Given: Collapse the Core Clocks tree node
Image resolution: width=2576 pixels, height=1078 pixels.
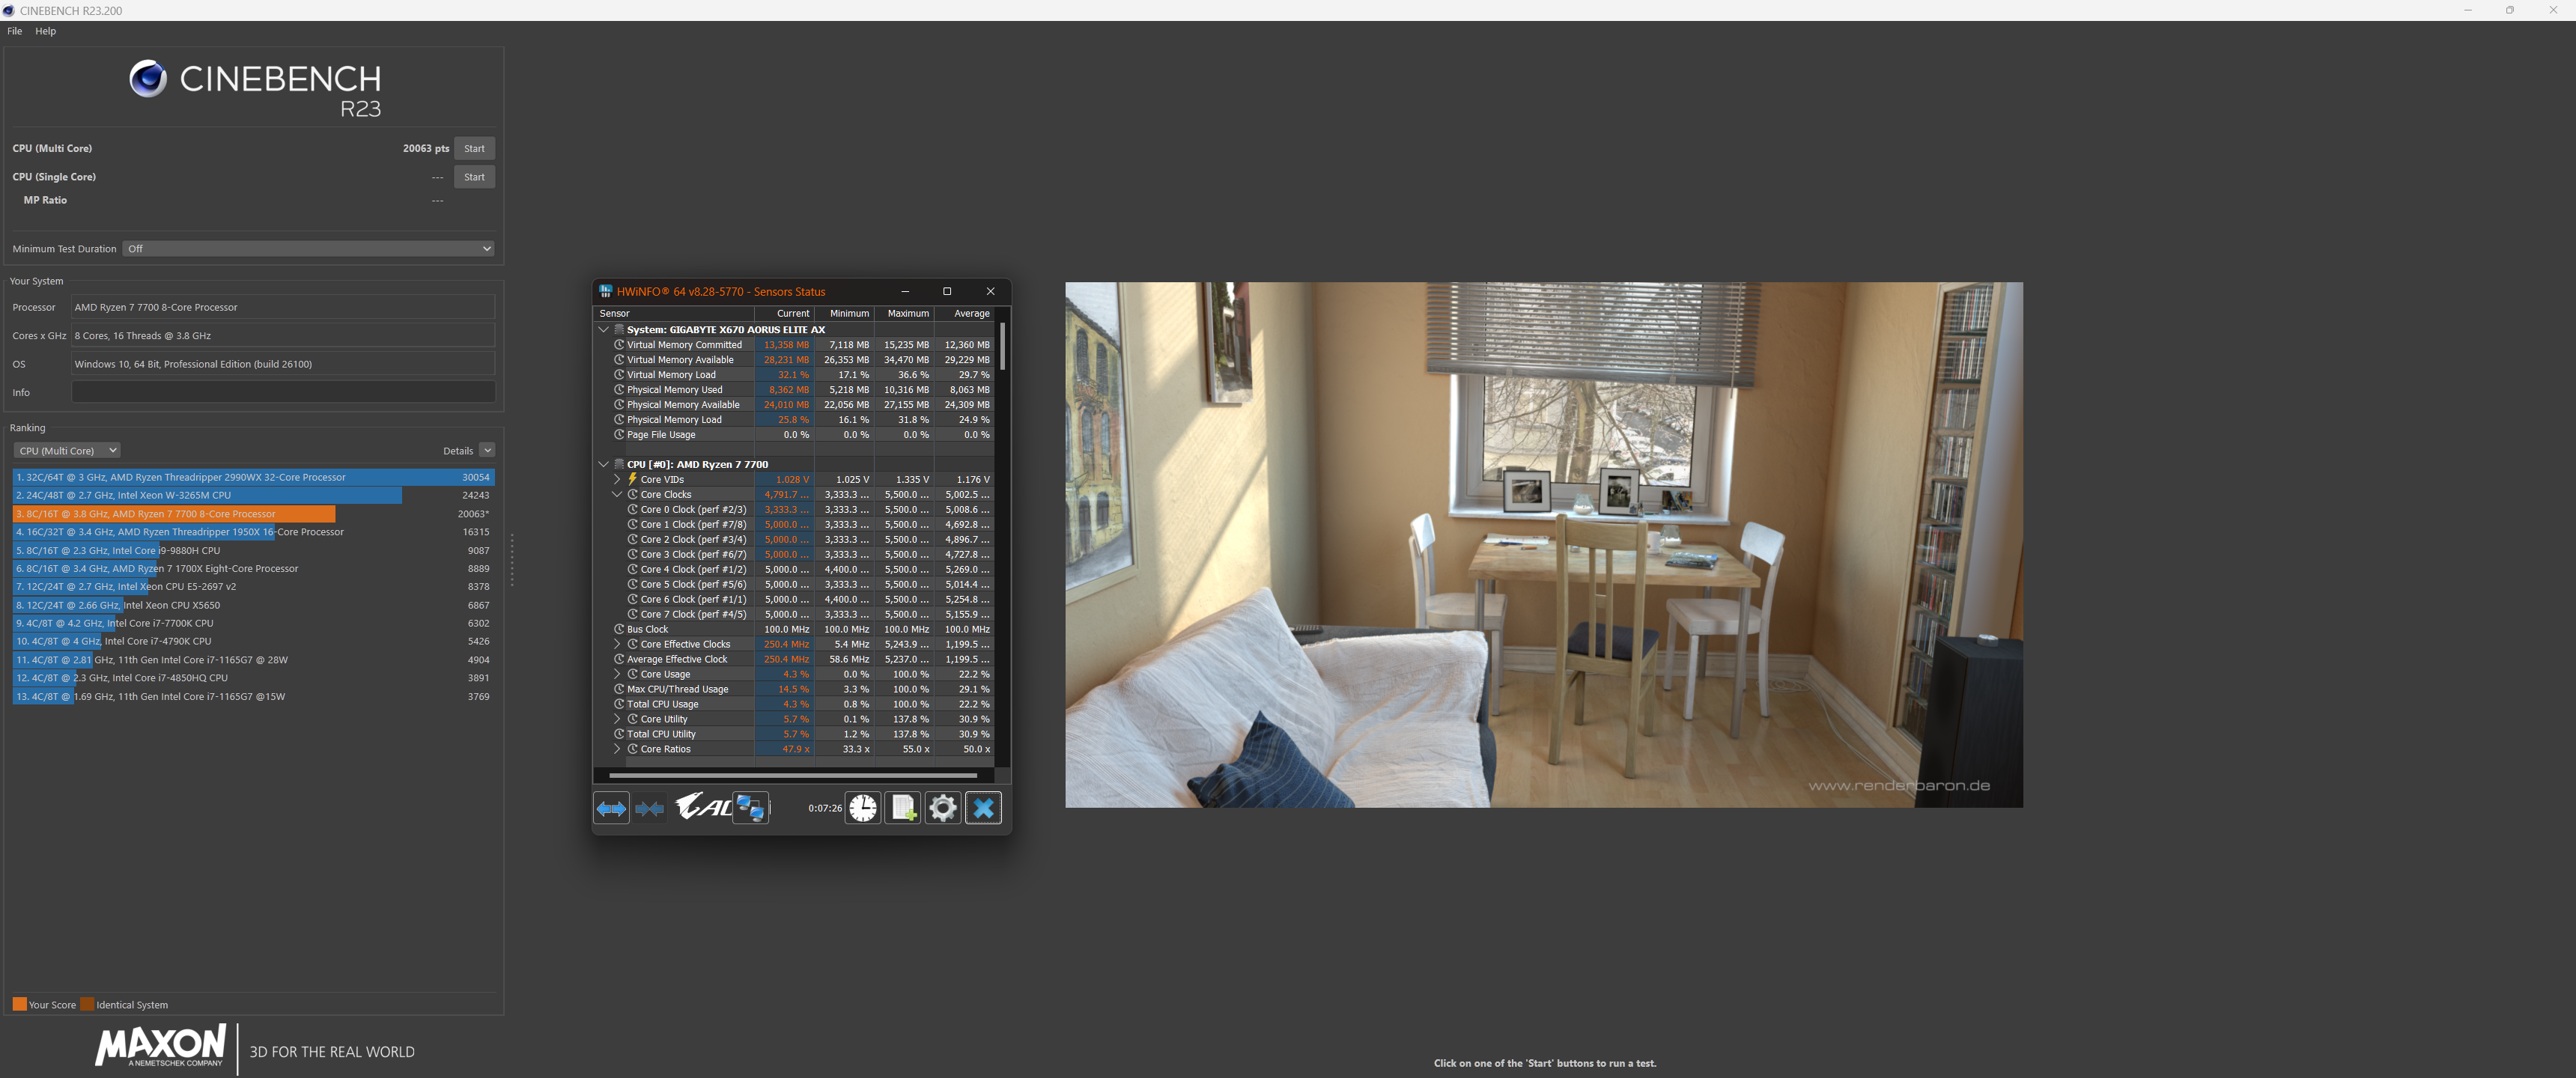Looking at the screenshot, I should [617, 495].
